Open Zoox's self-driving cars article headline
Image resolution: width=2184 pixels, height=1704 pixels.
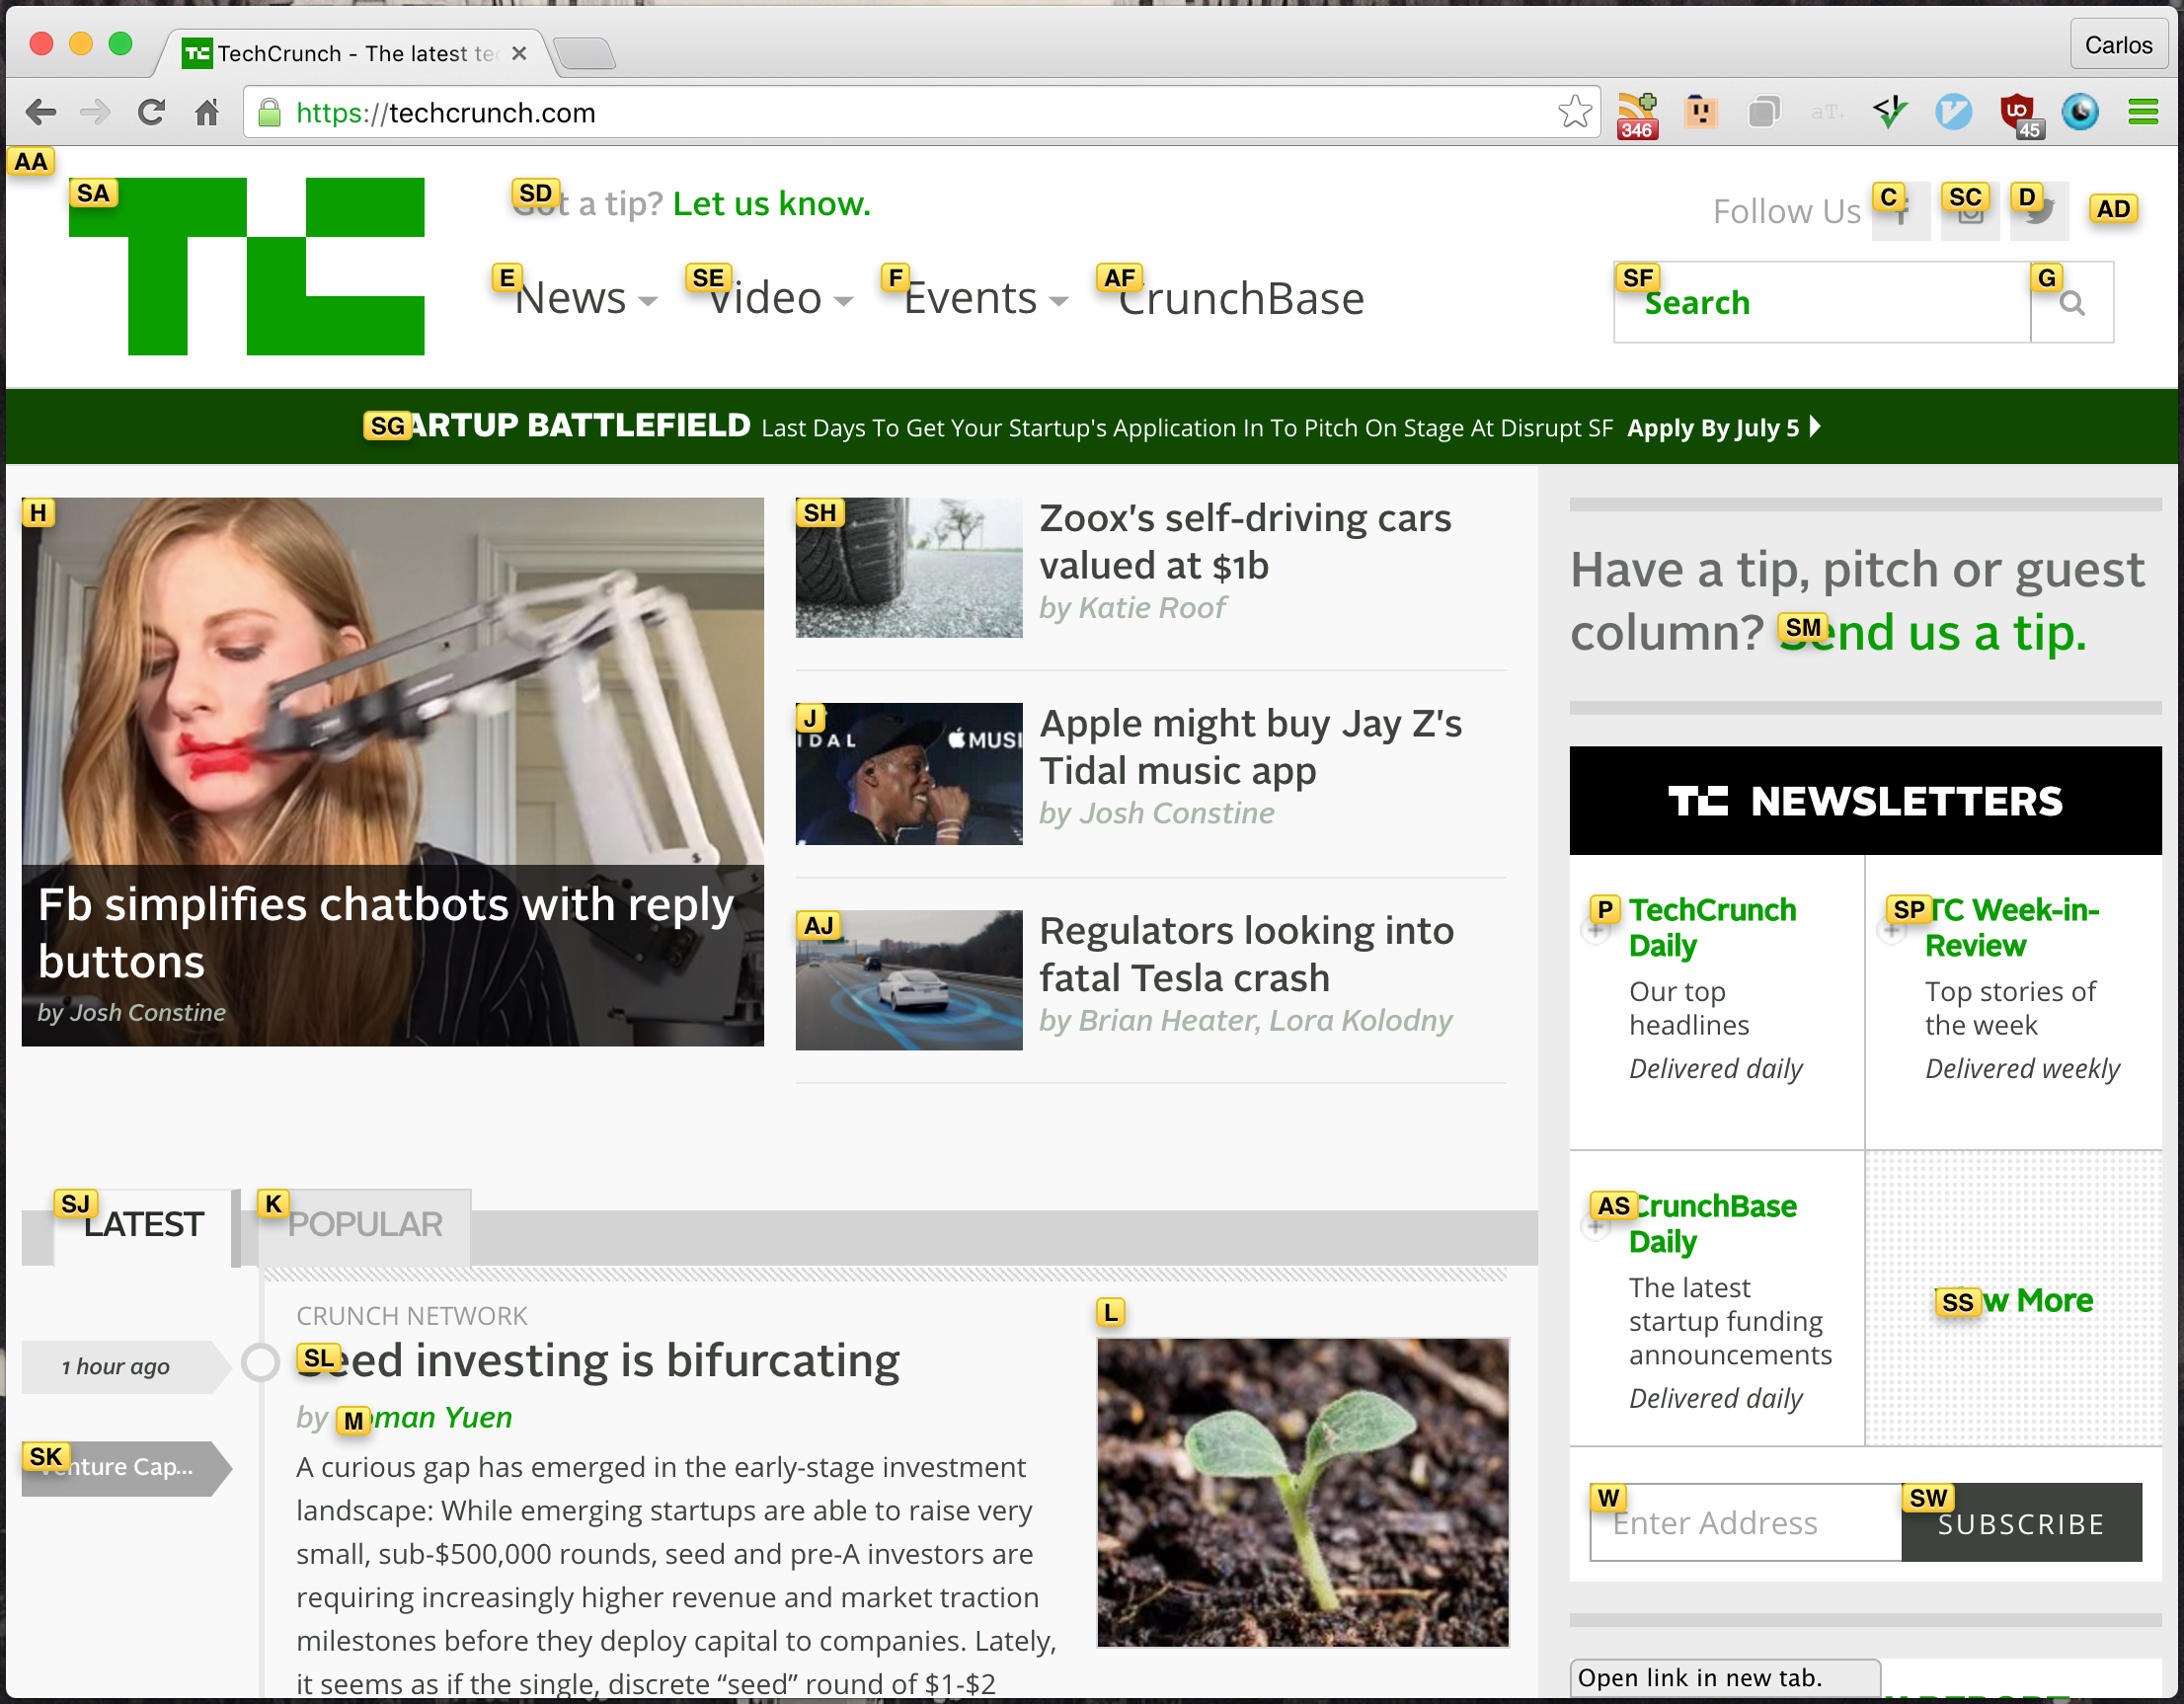click(1245, 542)
